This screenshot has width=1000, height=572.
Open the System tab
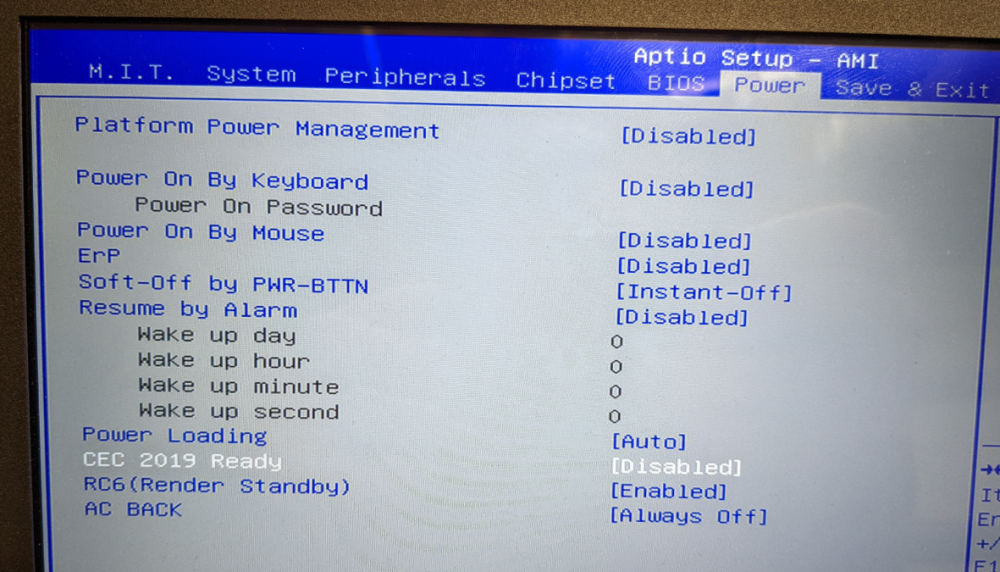251,74
